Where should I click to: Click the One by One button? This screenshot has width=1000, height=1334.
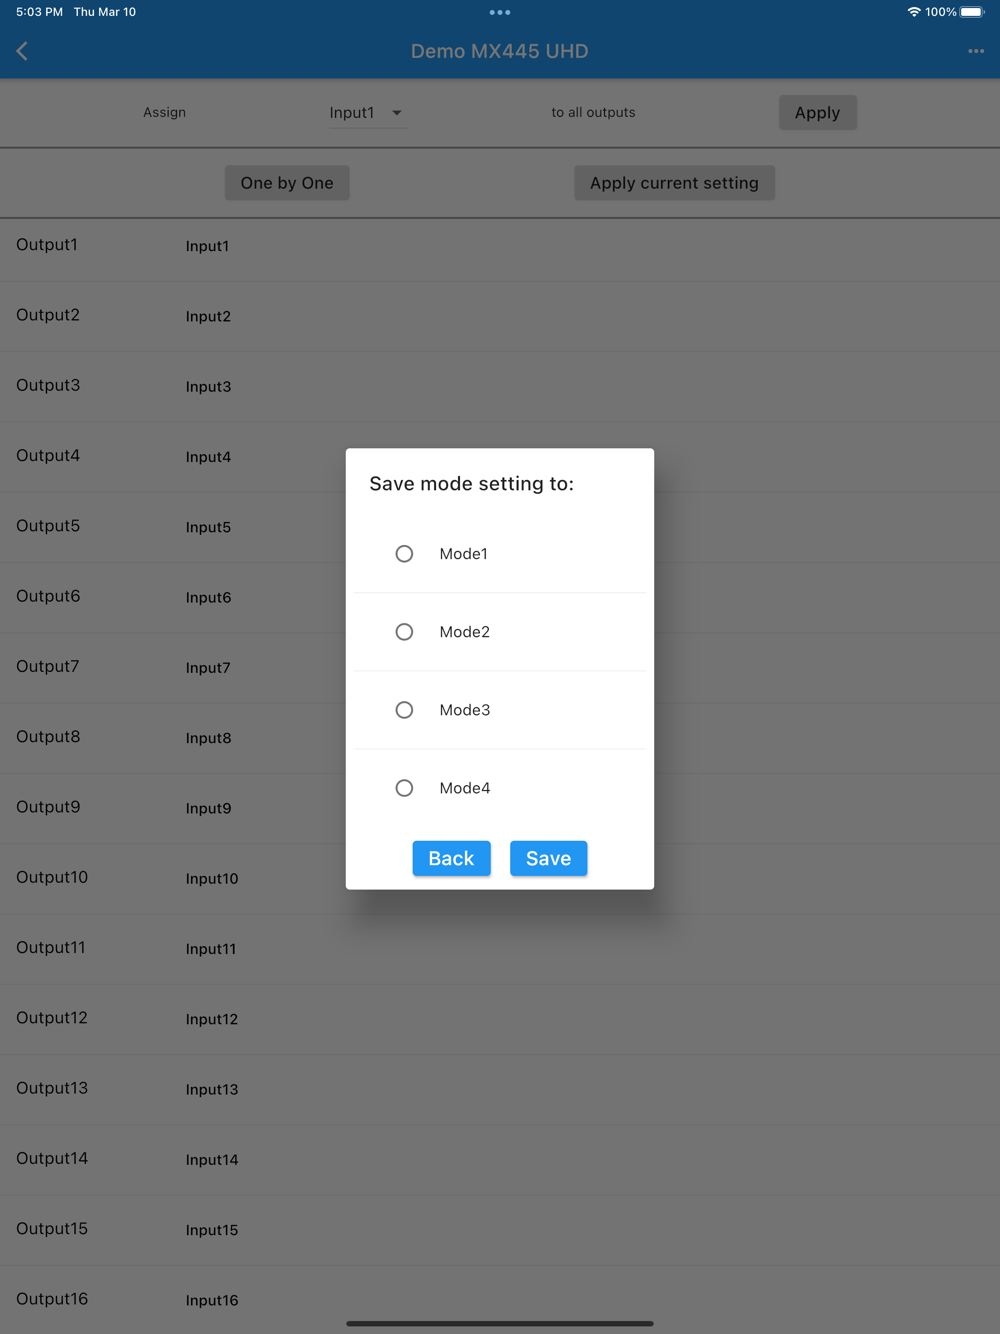(287, 183)
